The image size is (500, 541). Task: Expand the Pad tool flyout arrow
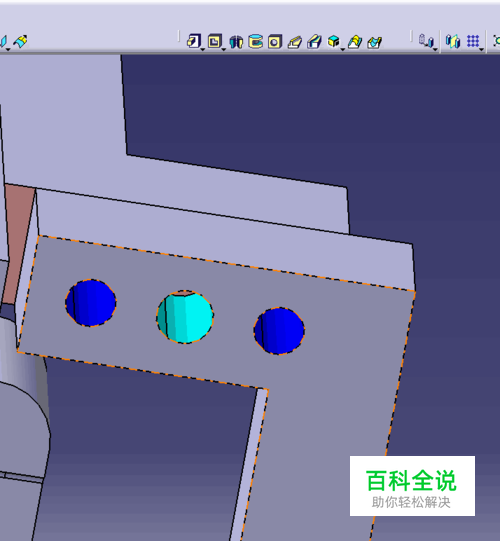[x=203, y=50]
